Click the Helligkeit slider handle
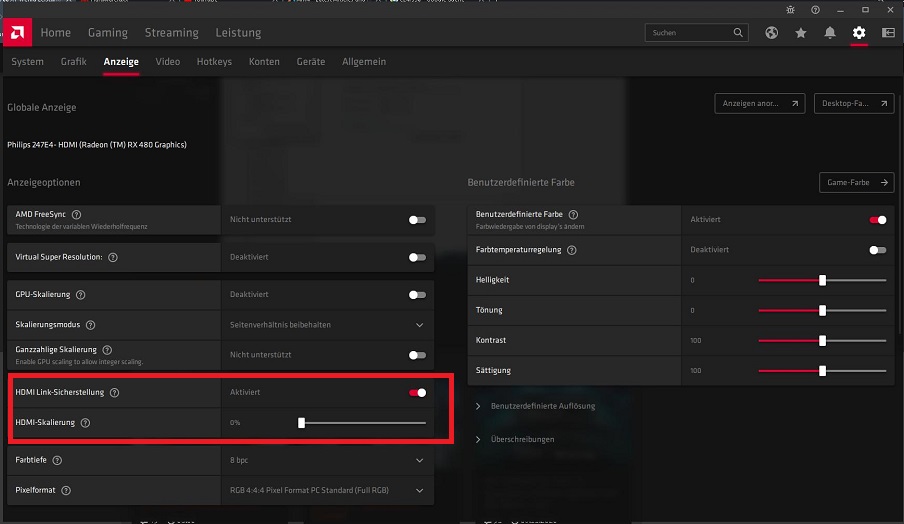904x524 pixels. pos(823,280)
